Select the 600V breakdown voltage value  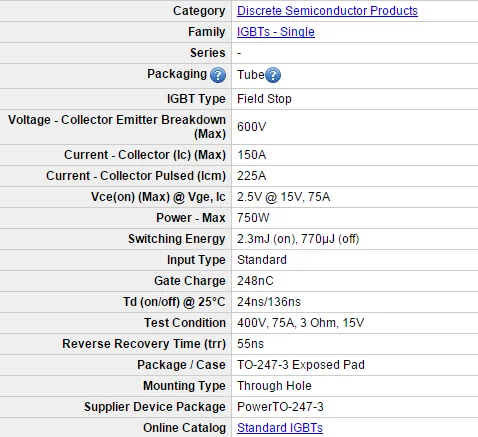(252, 127)
